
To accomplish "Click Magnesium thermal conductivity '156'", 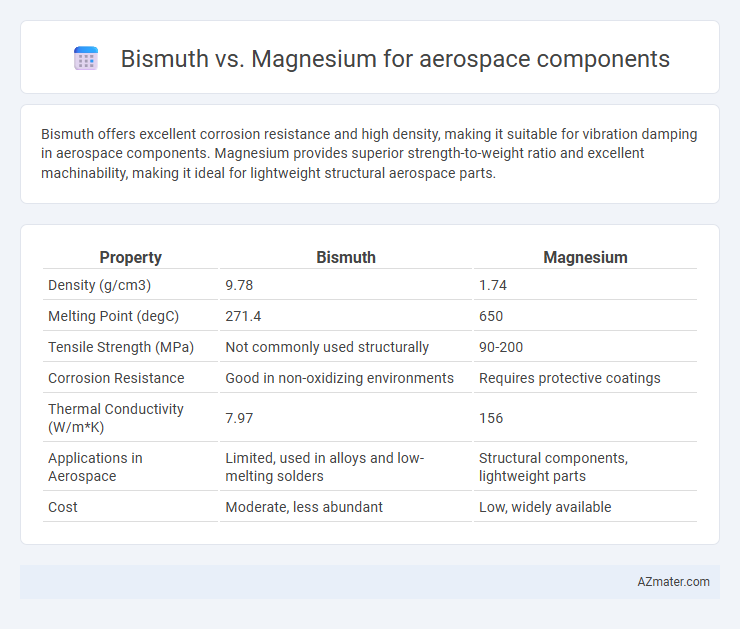I will point(491,418).
